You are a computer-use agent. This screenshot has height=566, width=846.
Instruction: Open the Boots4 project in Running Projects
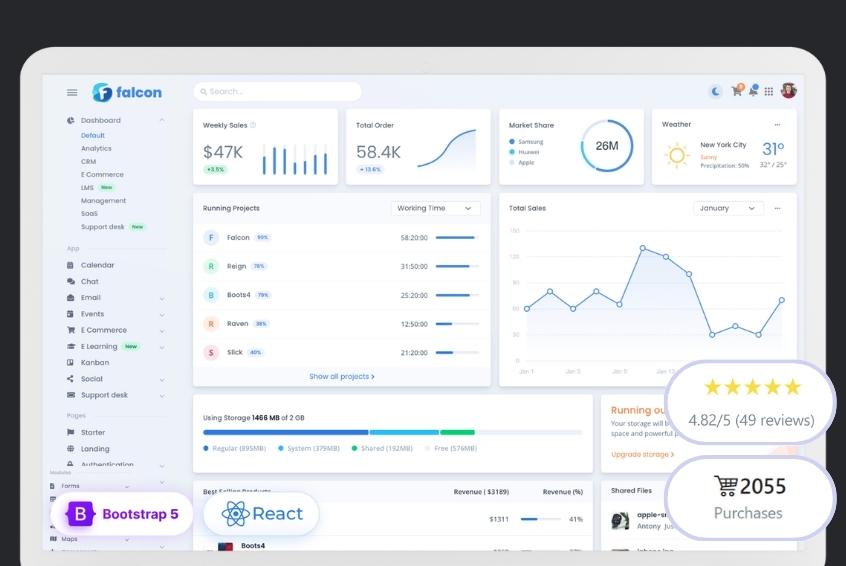point(342,295)
